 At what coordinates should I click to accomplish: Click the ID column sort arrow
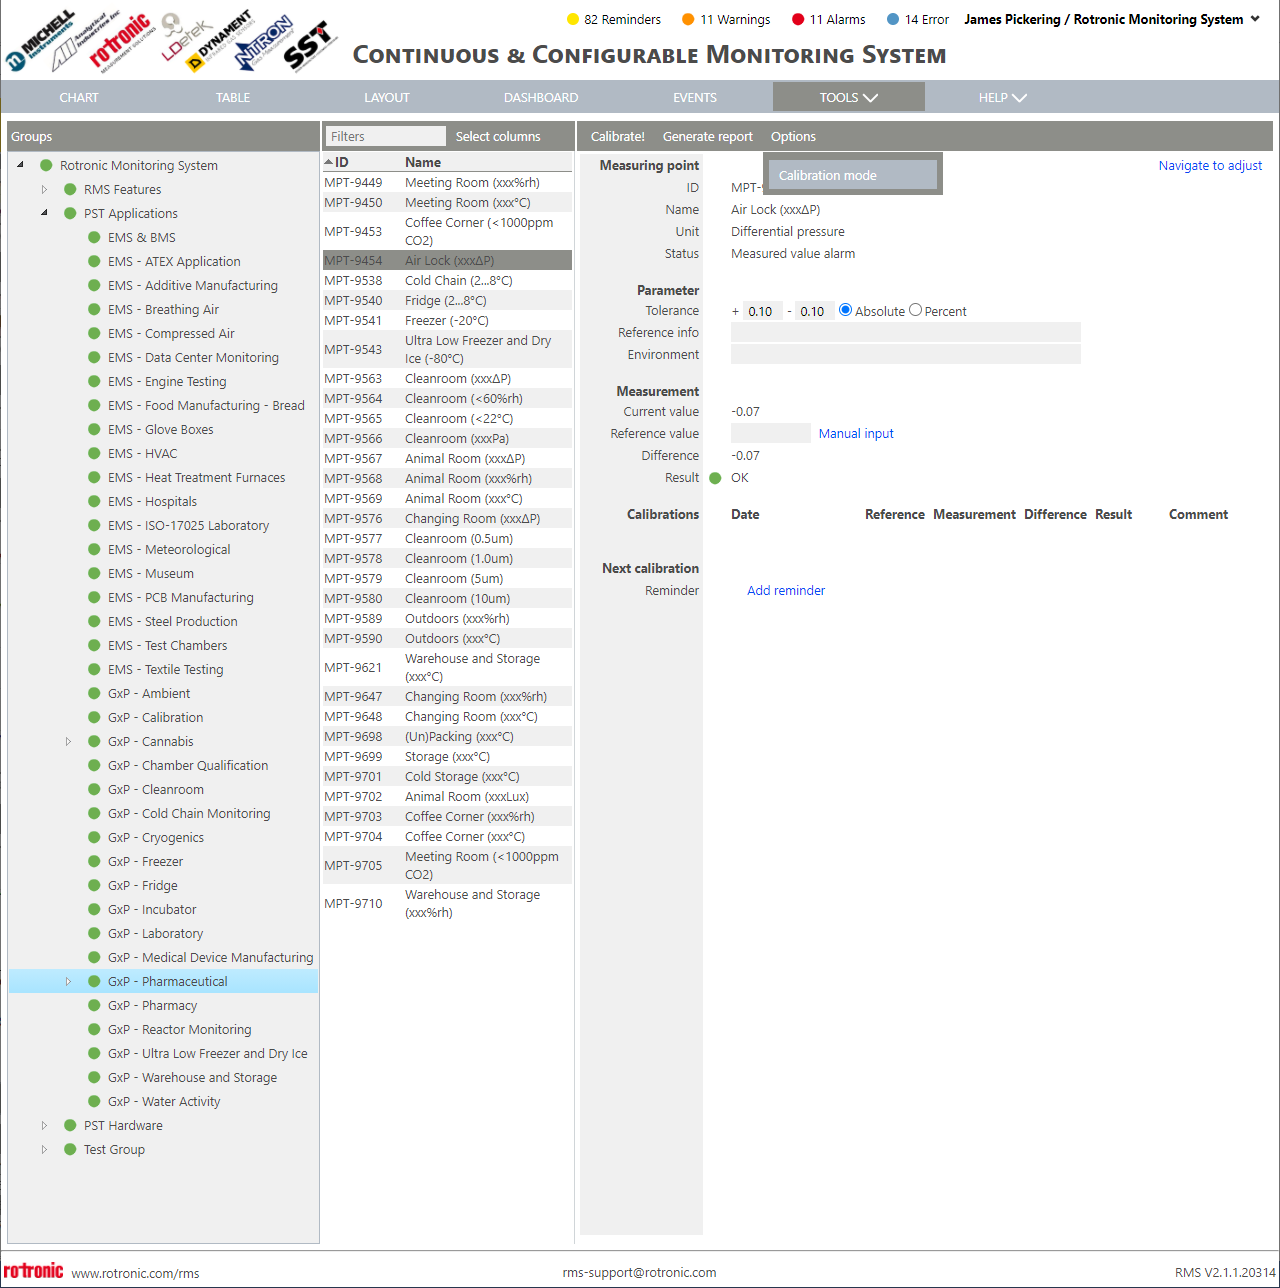point(329,162)
